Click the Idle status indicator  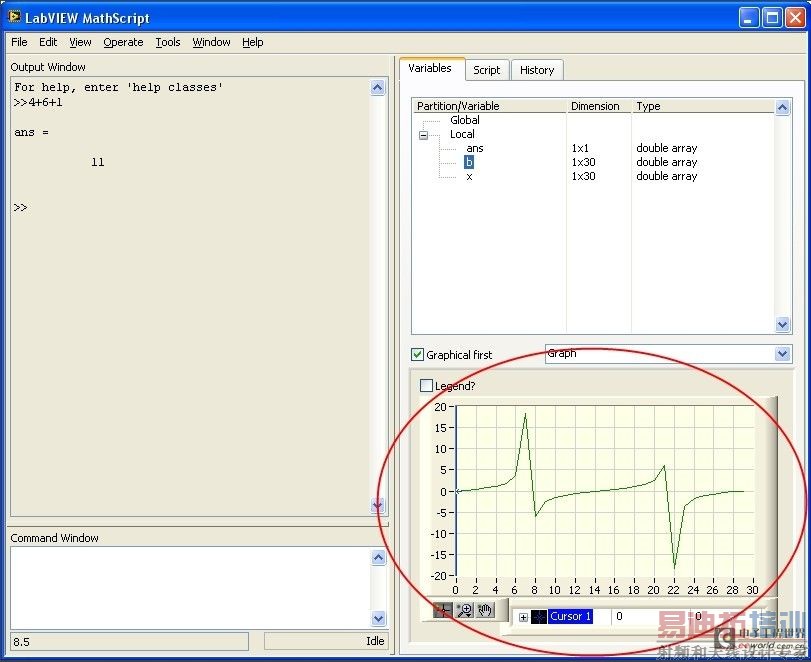point(325,641)
